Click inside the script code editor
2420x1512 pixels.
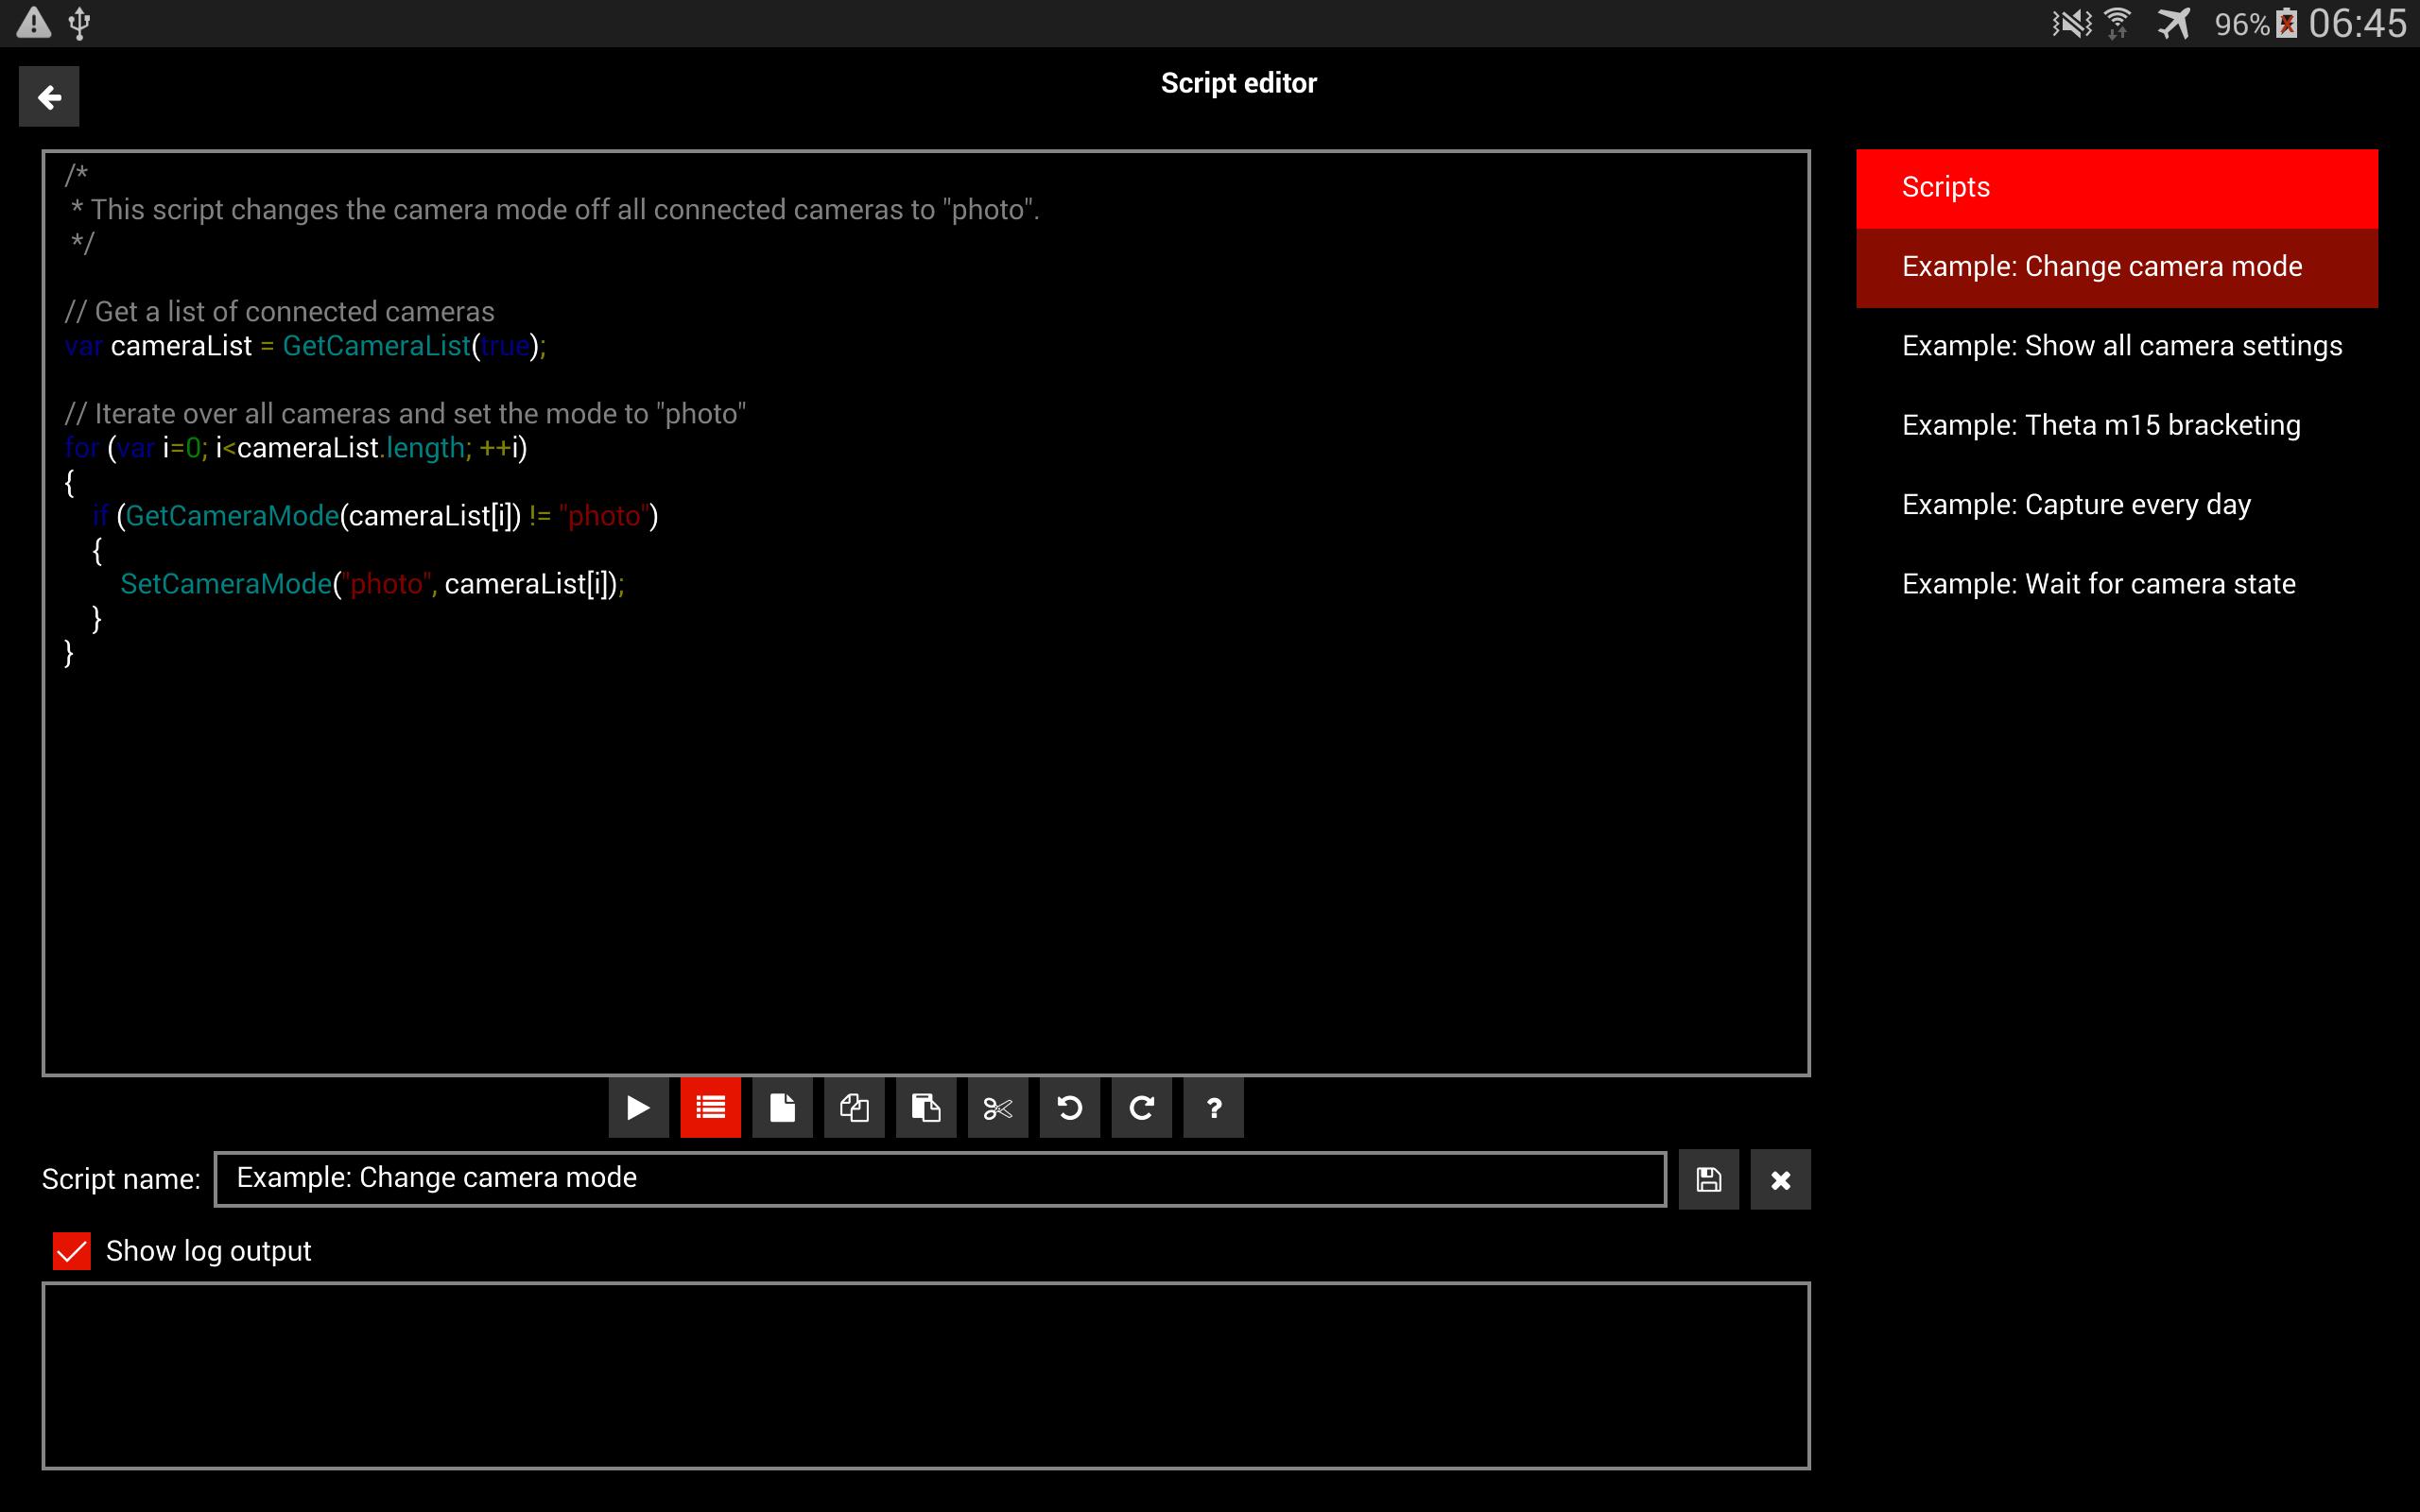click(x=926, y=613)
